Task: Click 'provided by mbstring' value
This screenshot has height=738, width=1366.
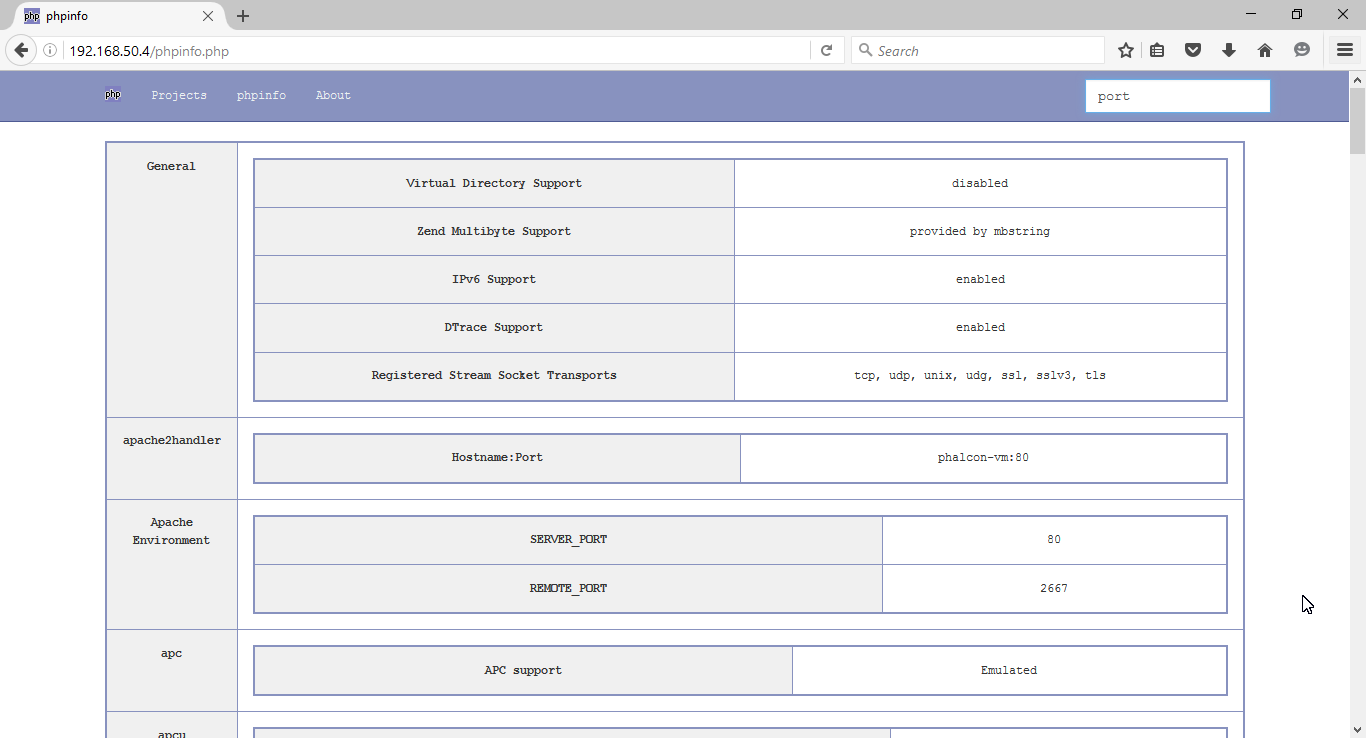Action: (x=980, y=231)
